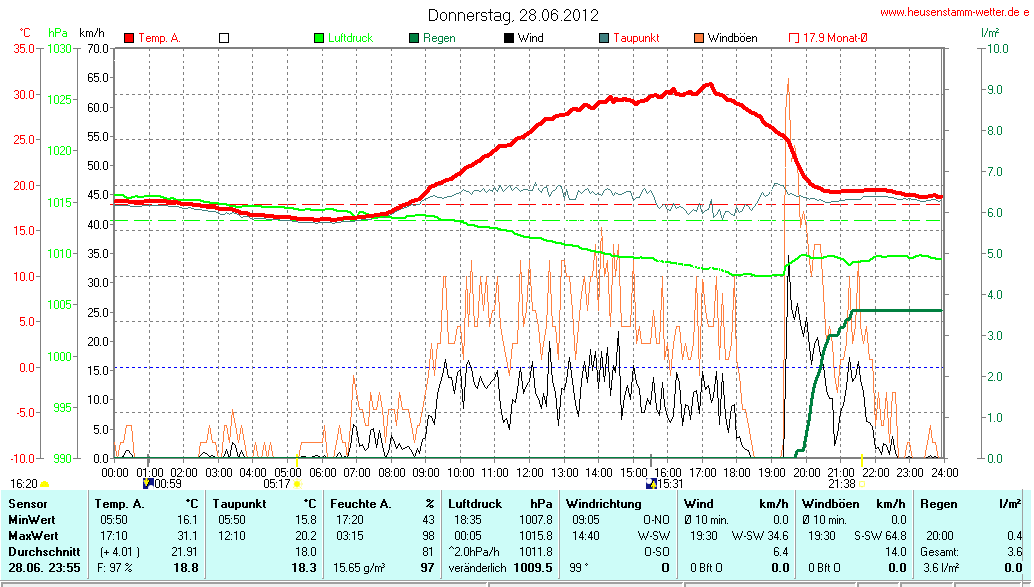Open the heusenstamm-wetter.de website link
This screenshot has width=1034, height=587.
coord(953,12)
